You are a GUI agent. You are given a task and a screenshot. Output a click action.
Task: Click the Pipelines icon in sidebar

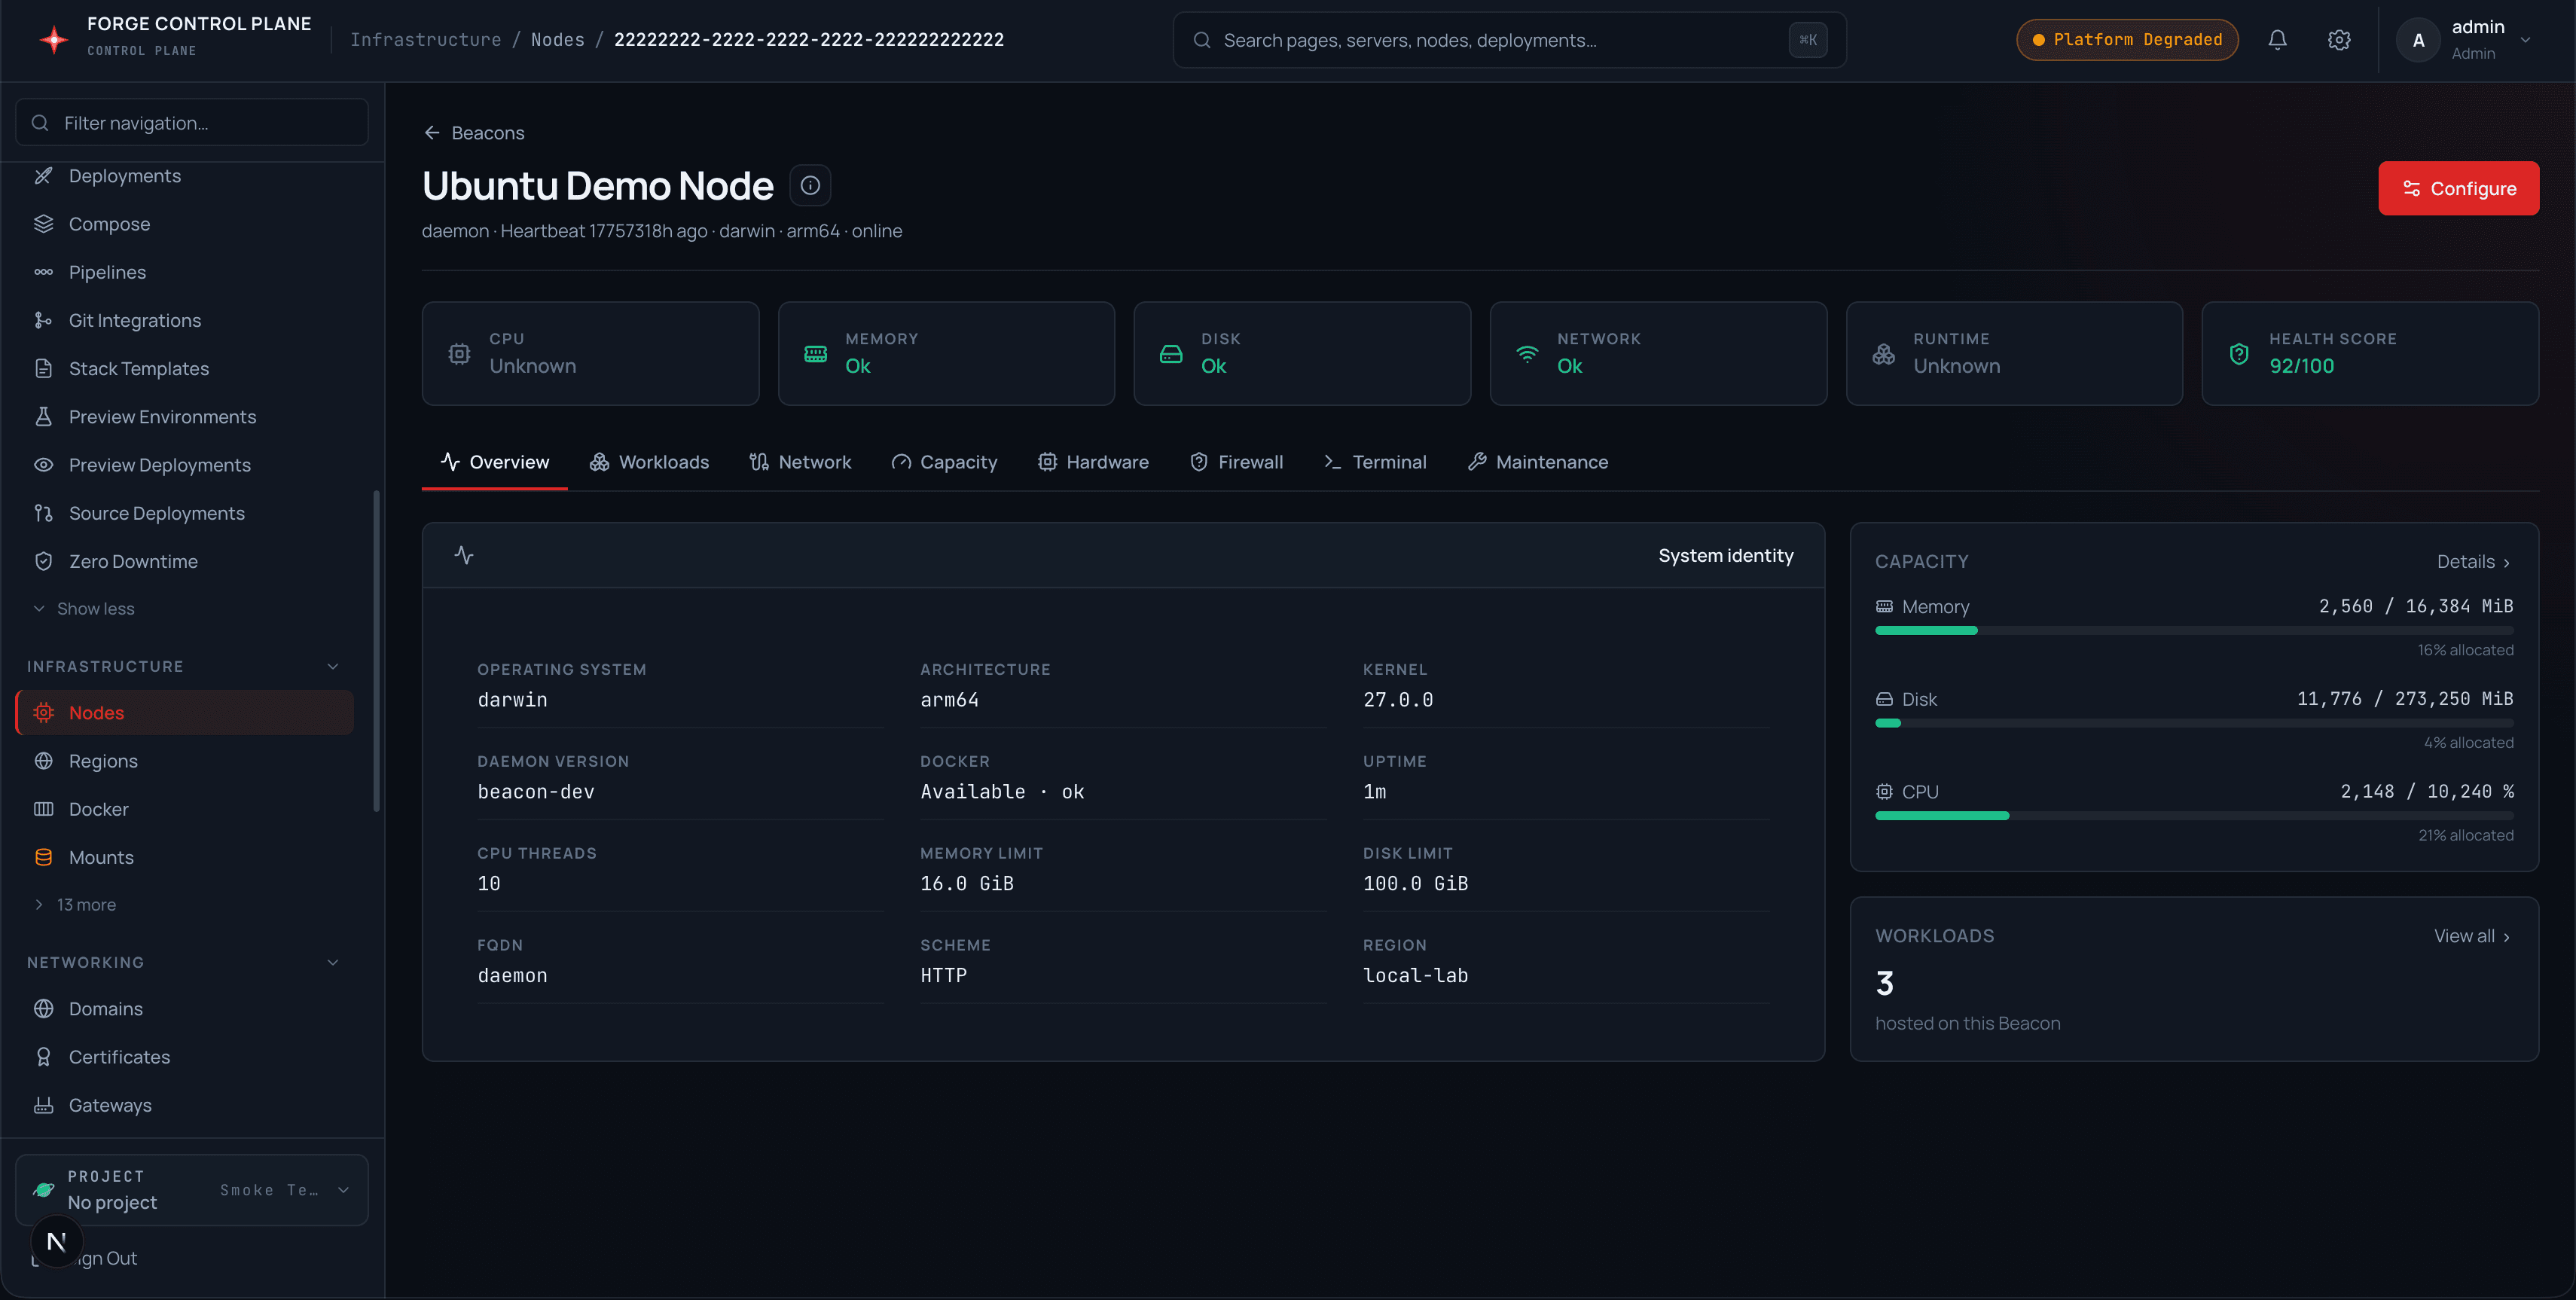(43, 272)
